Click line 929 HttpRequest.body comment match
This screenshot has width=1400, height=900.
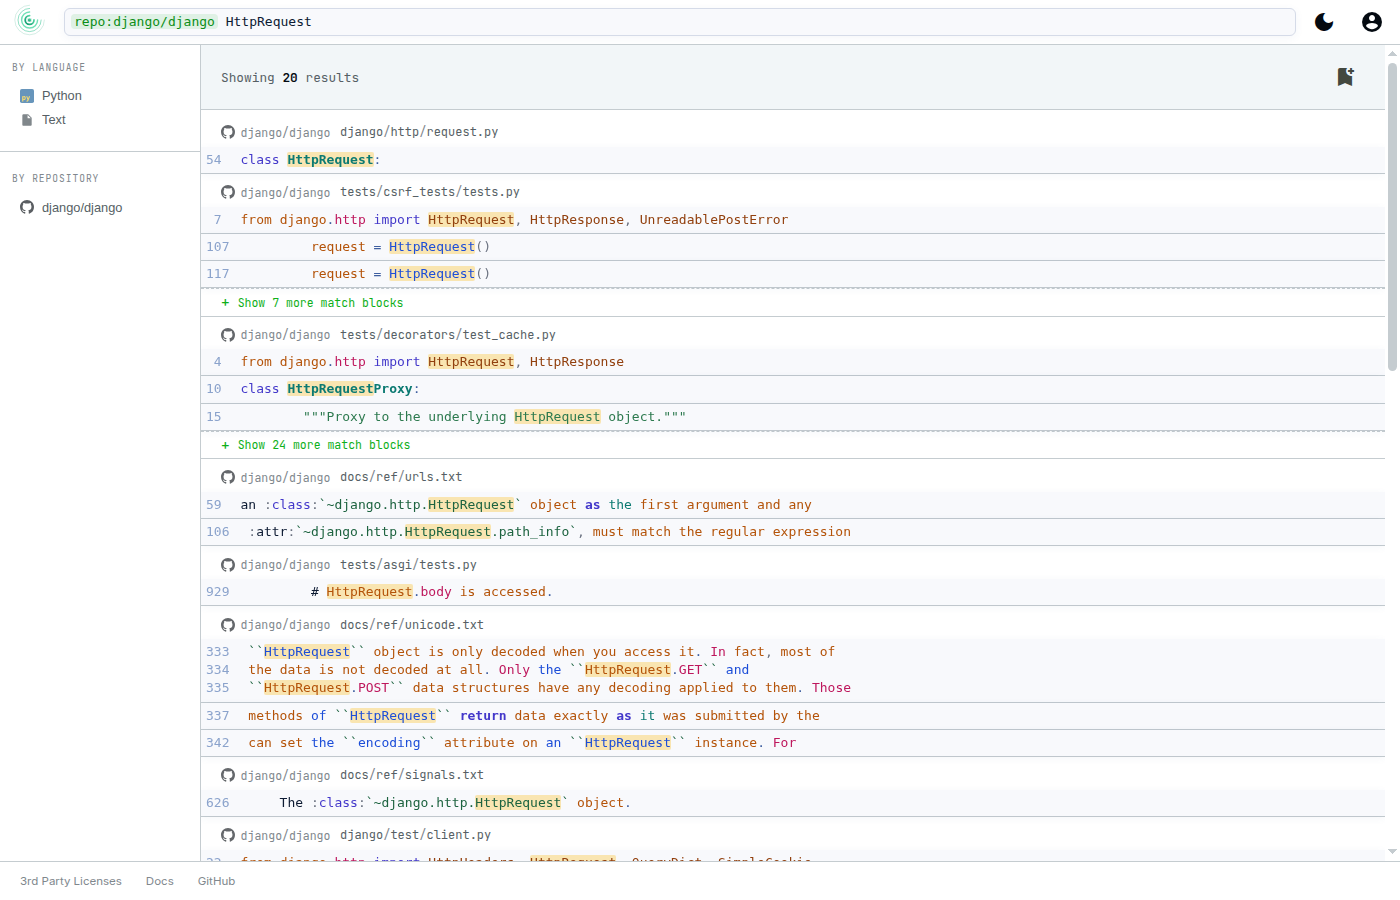pyautogui.click(x=793, y=592)
